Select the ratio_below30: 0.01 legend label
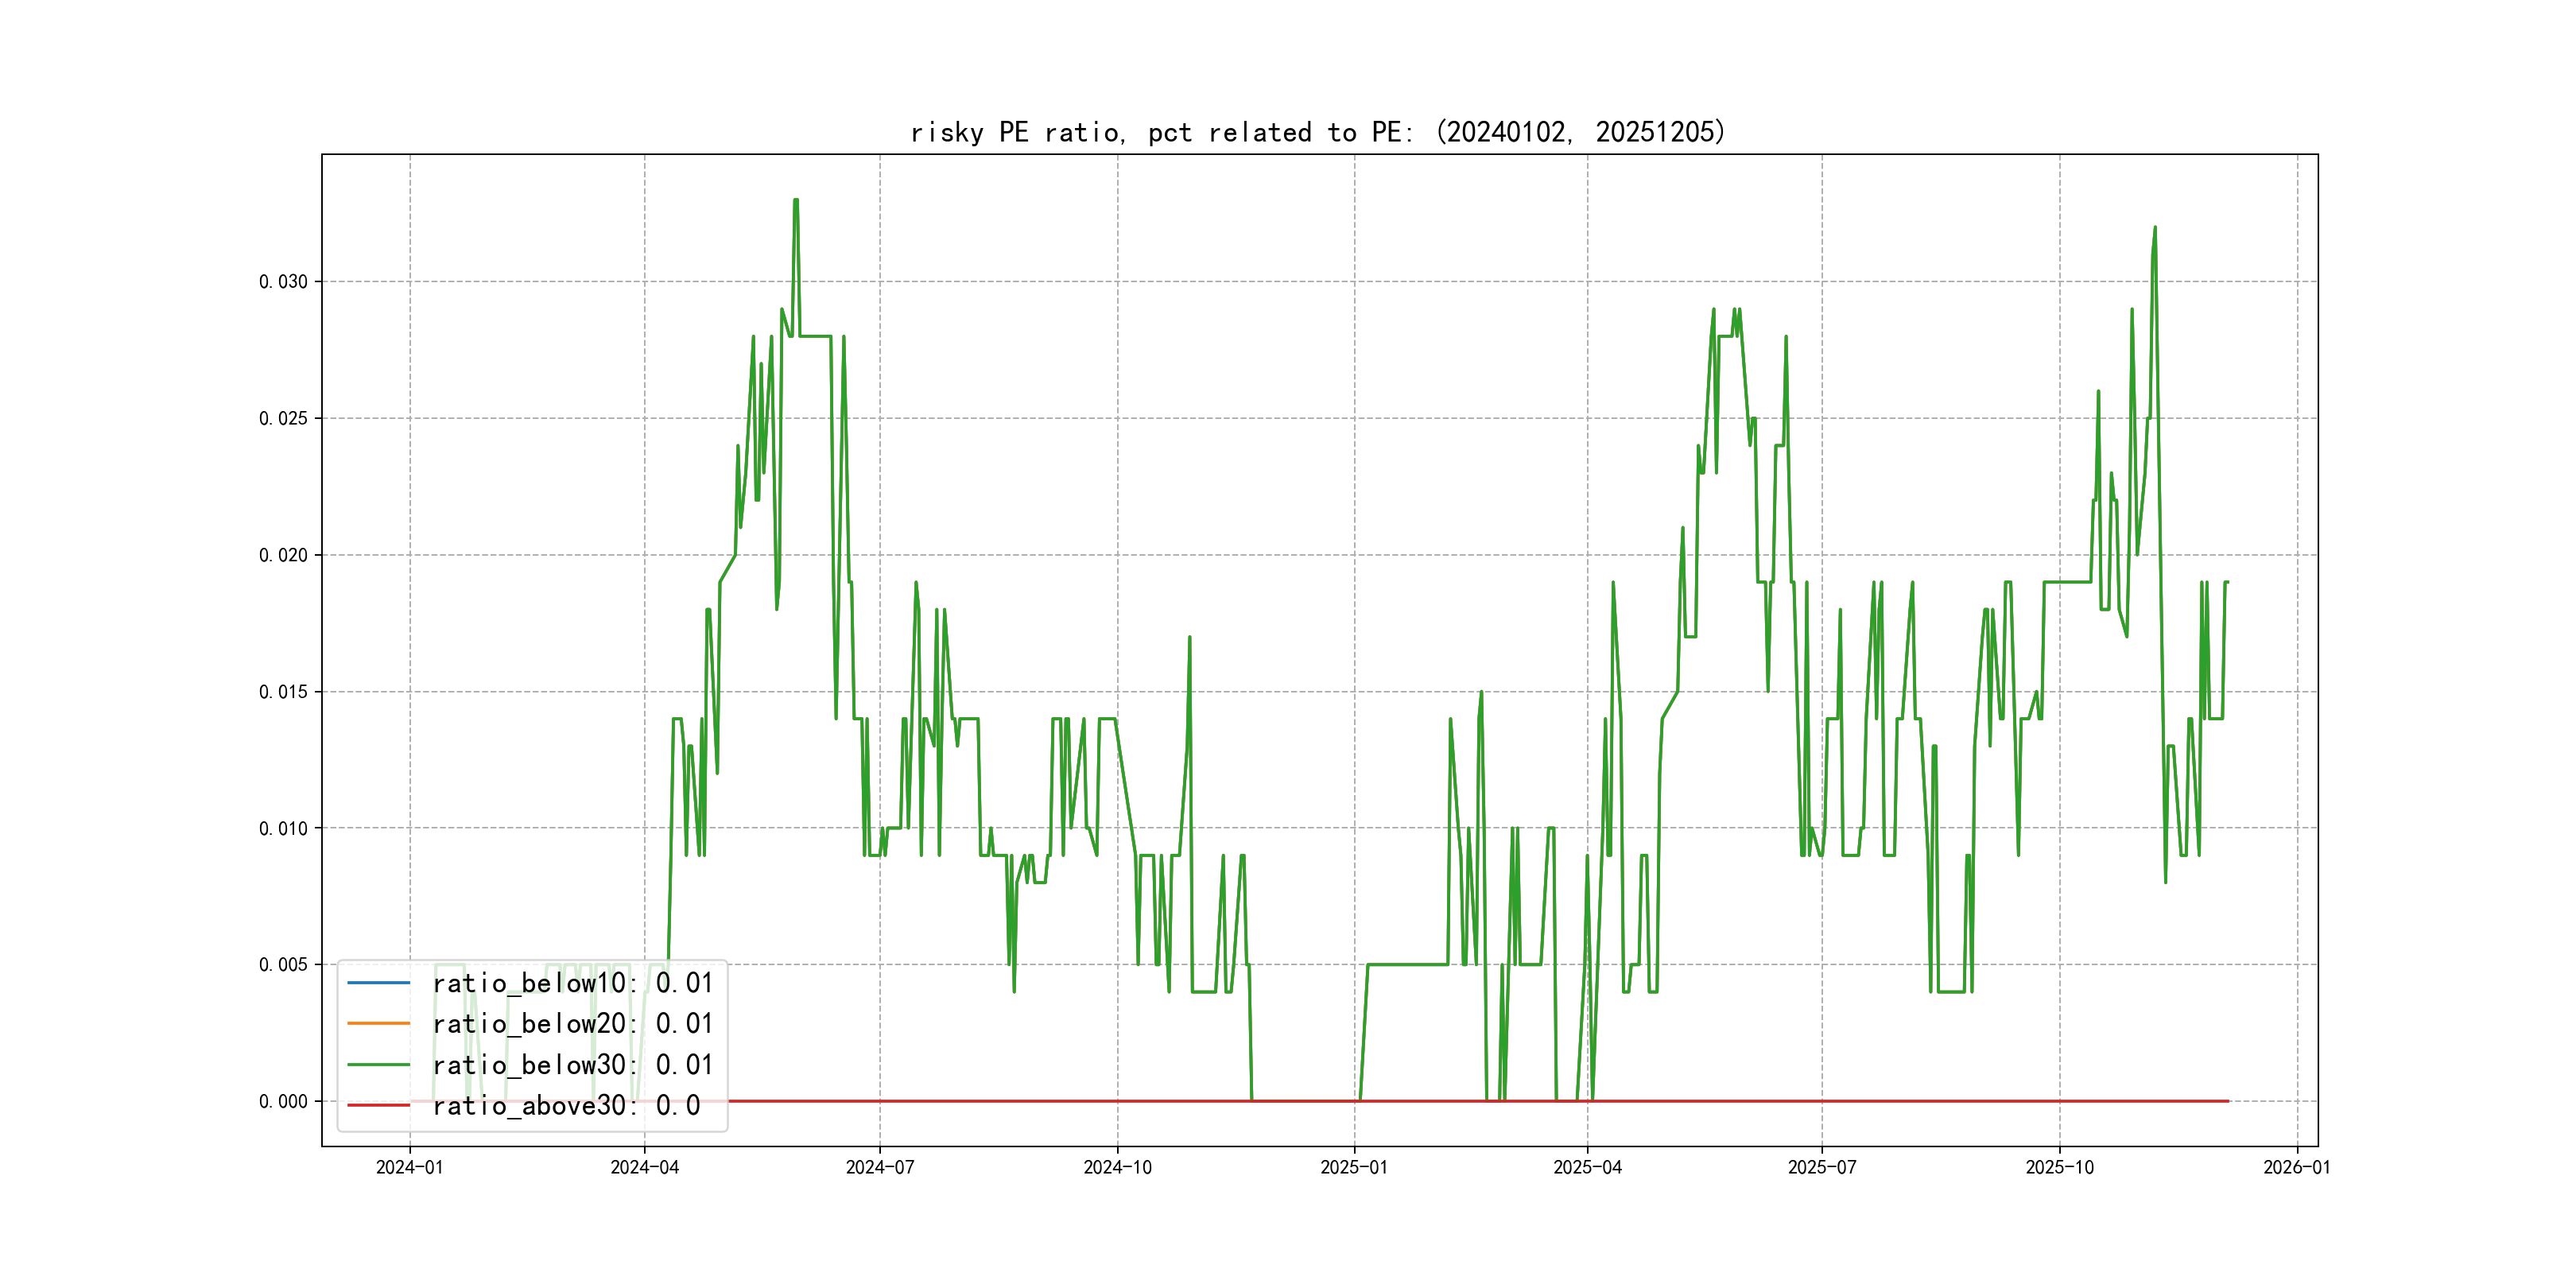The image size is (2576, 1288). point(572,1065)
